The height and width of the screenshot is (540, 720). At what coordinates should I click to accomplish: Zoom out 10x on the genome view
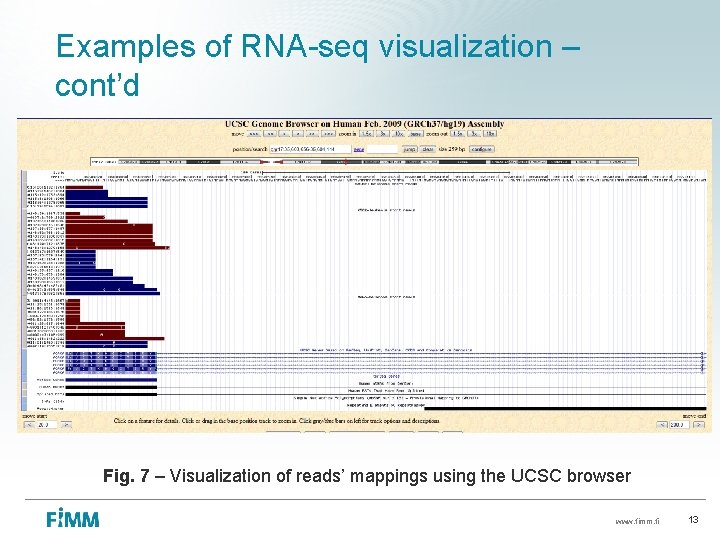(x=490, y=134)
